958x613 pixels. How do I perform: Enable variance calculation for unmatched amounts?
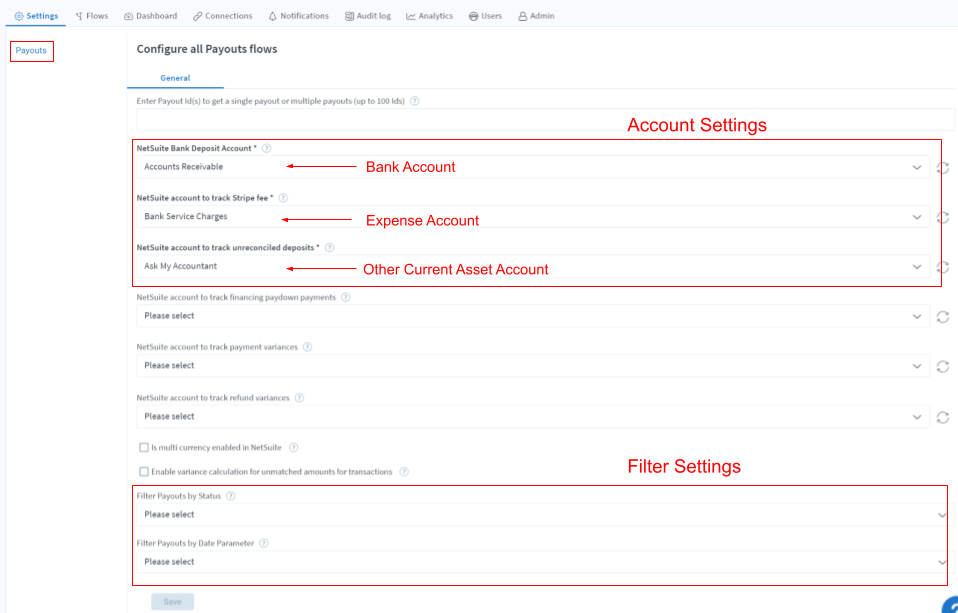point(144,472)
